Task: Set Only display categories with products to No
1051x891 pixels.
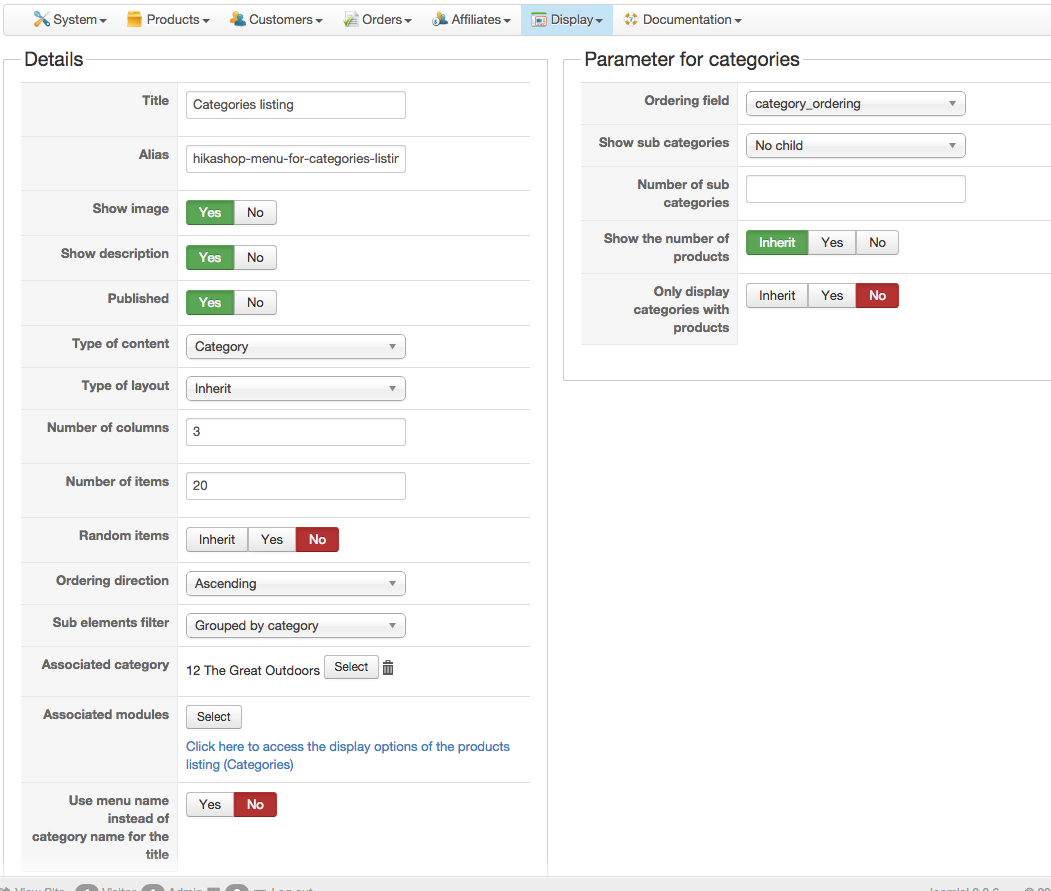Action: pyautogui.click(x=877, y=296)
